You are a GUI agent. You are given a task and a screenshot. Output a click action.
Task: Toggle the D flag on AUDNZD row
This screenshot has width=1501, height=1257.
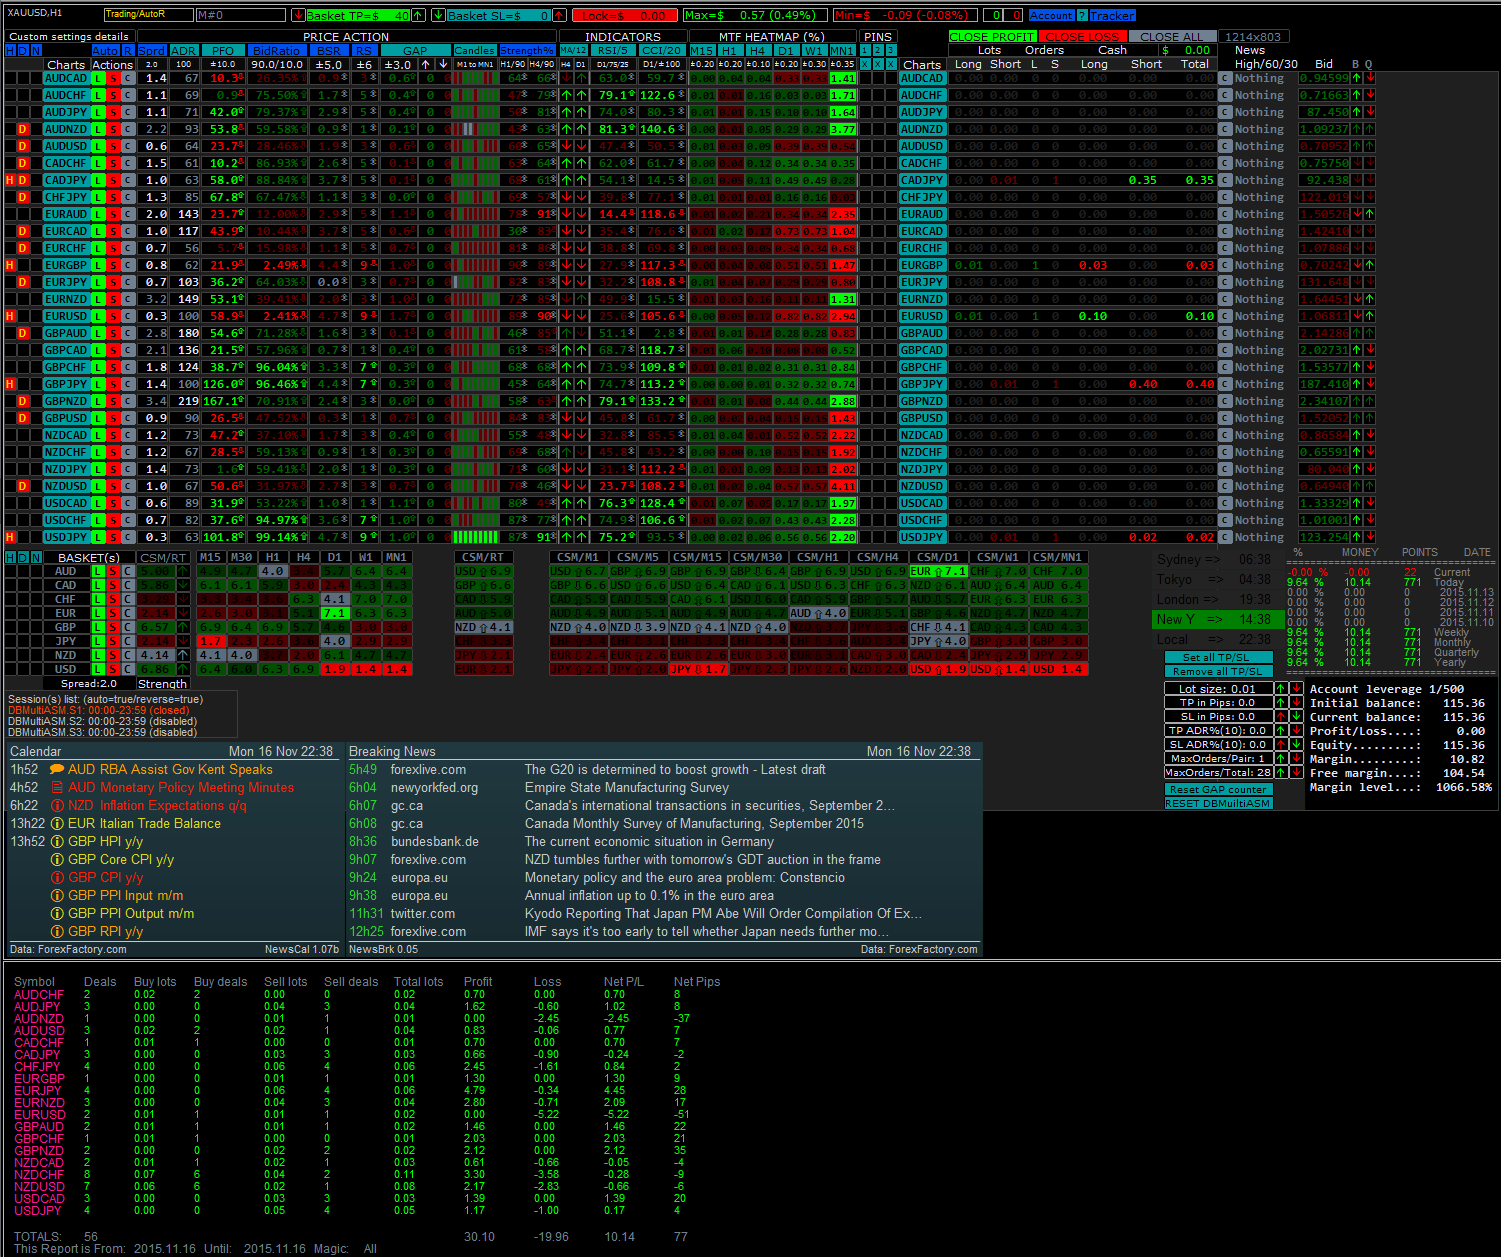point(23,129)
